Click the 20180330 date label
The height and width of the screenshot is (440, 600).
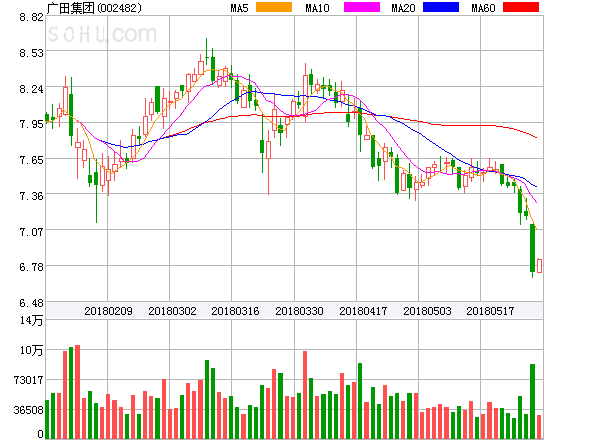pos(299,311)
